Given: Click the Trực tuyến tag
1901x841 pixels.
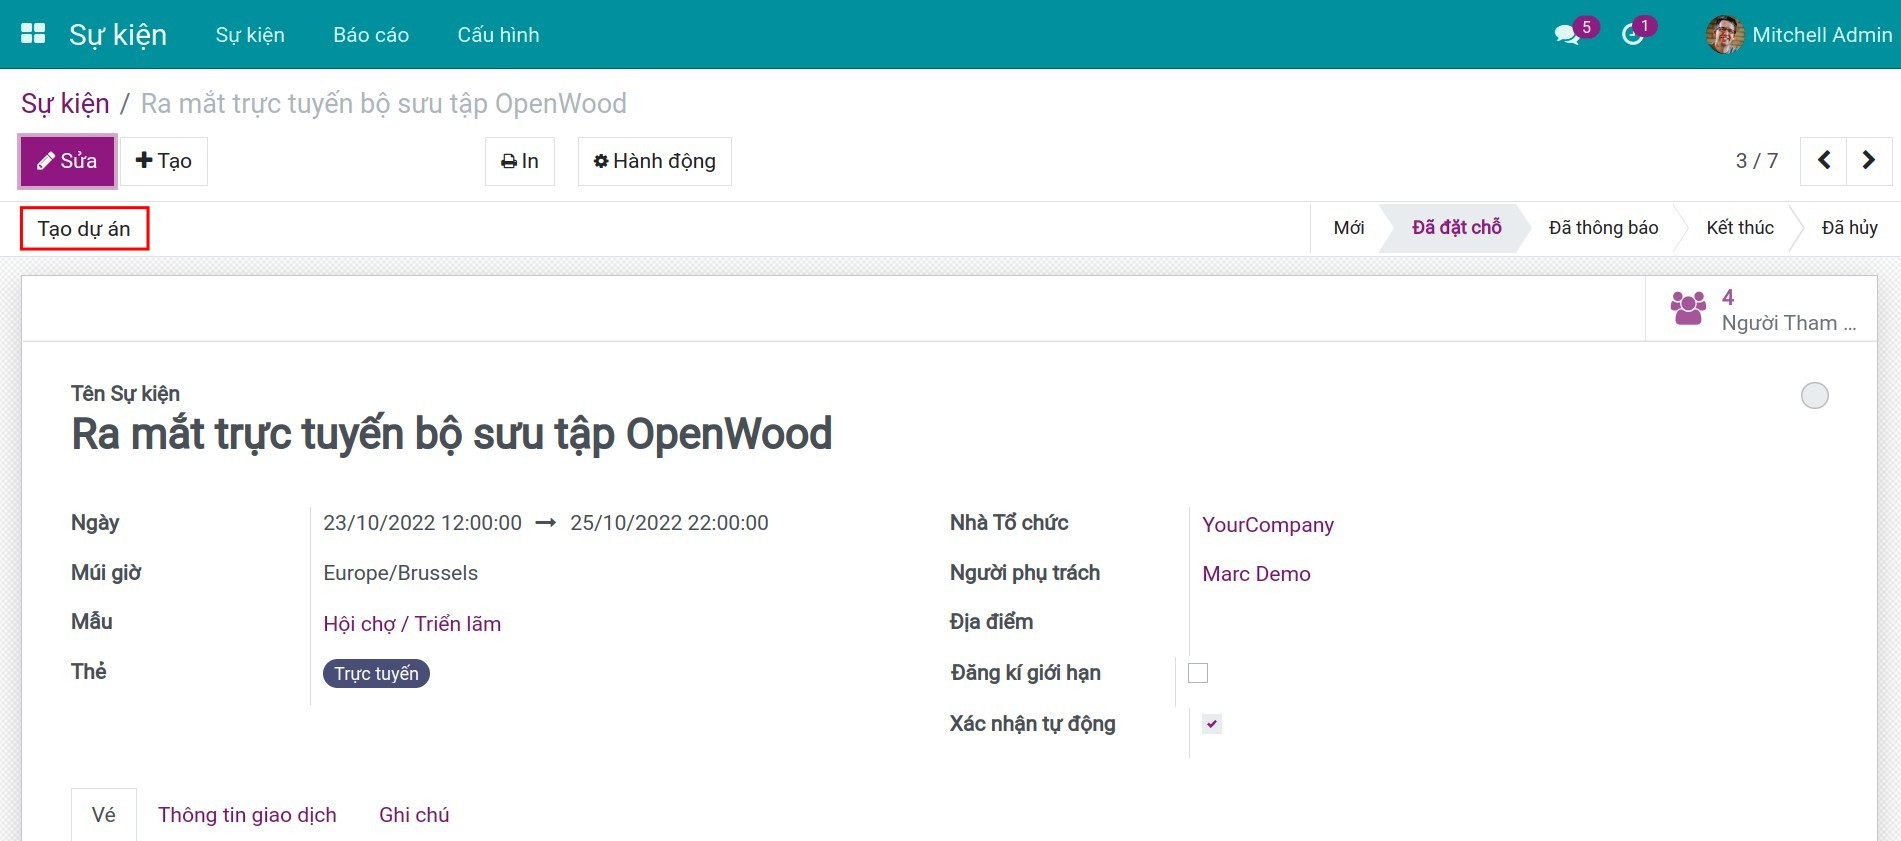Looking at the screenshot, I should (x=376, y=674).
